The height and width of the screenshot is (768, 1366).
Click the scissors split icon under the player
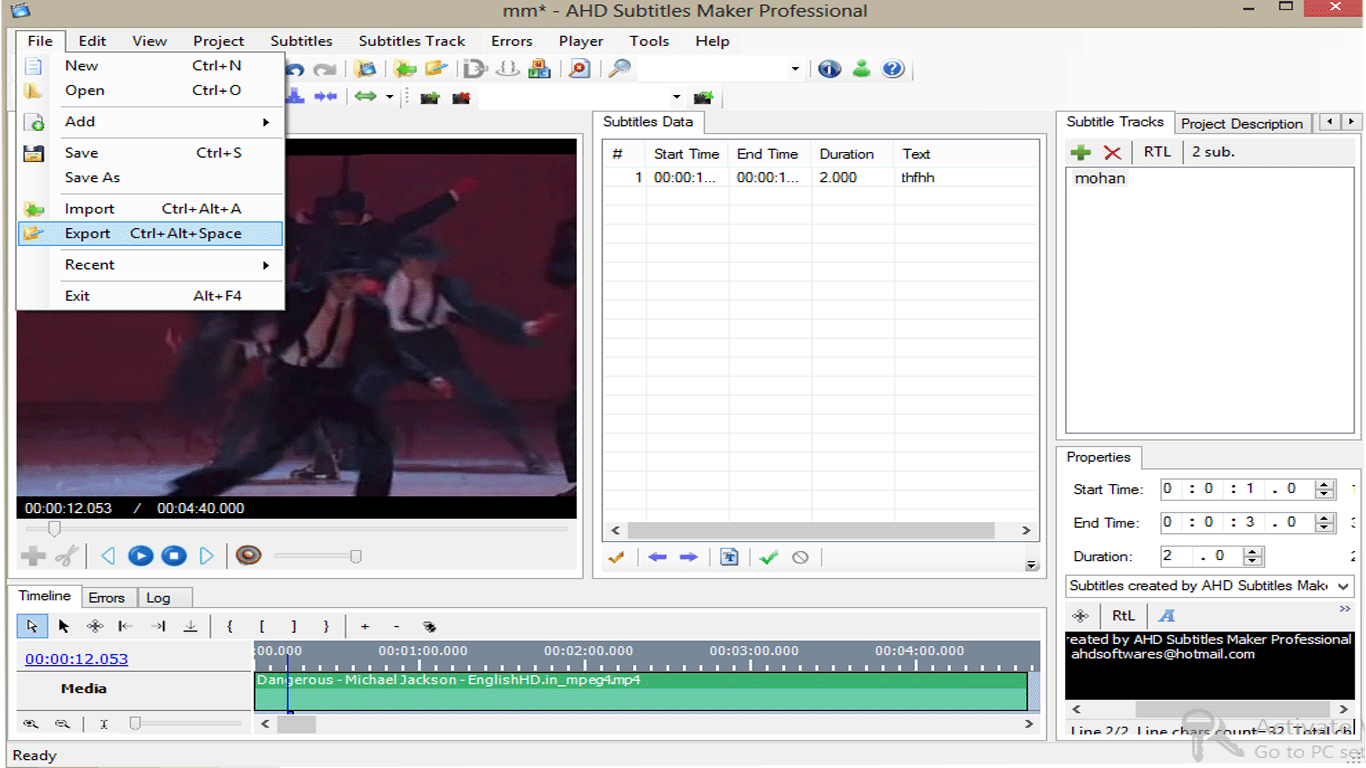click(66, 556)
